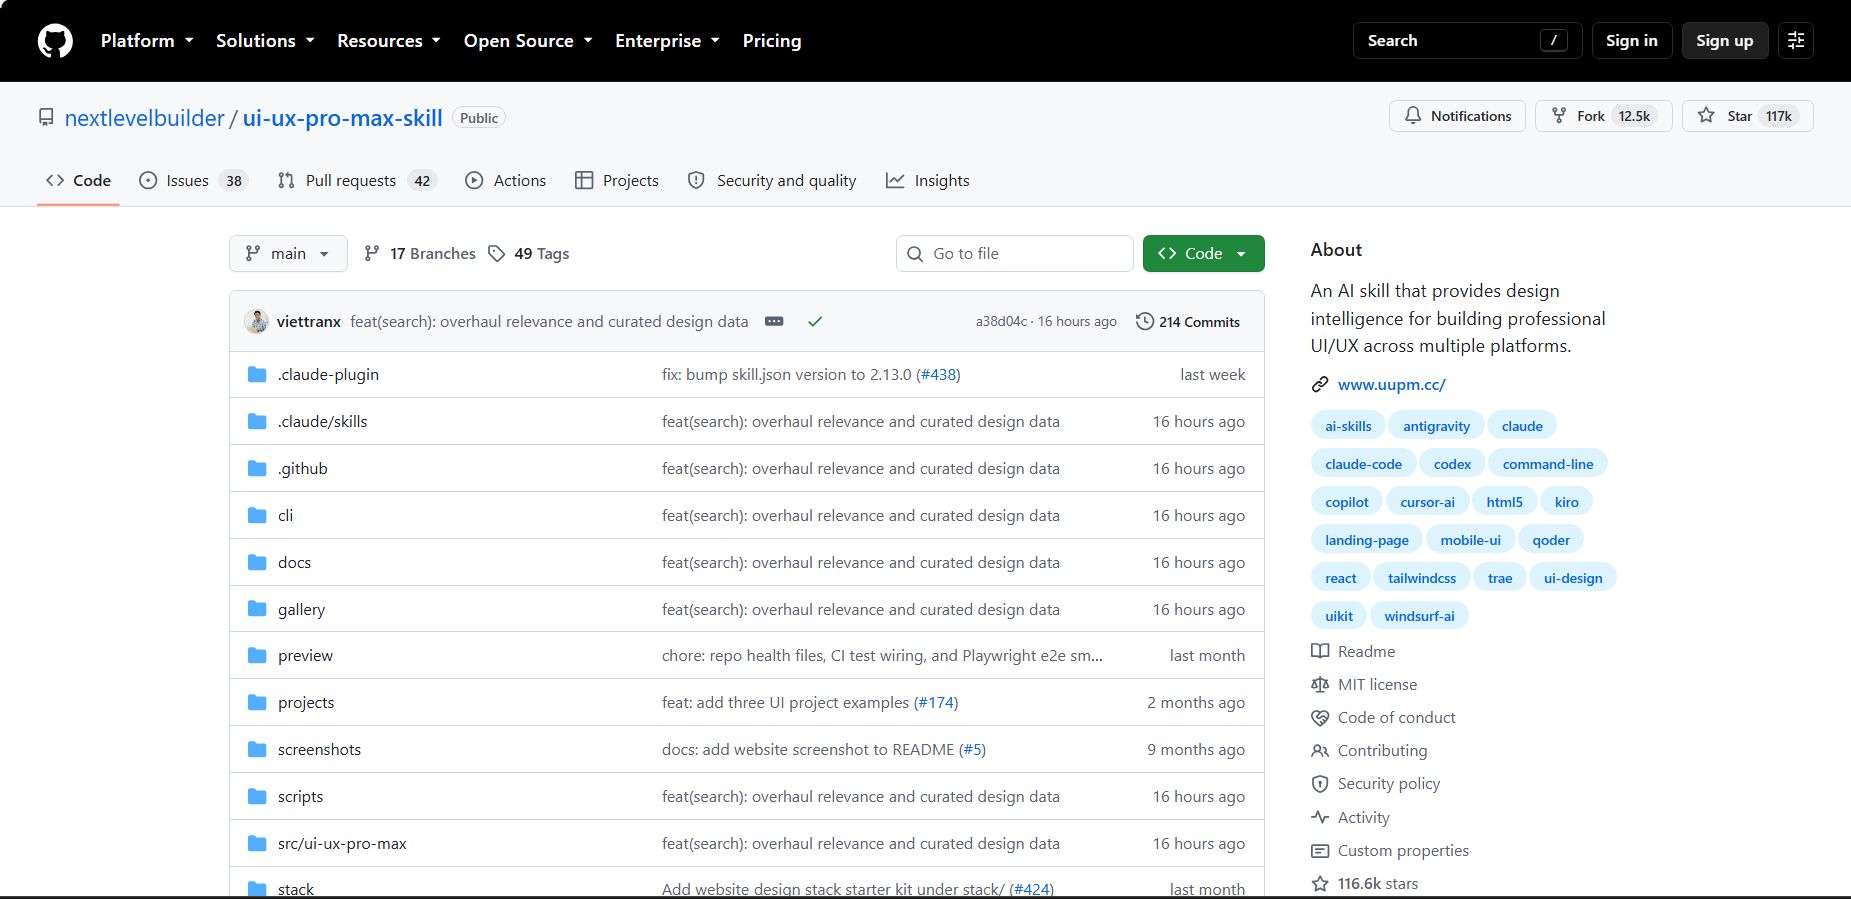Click the link icon beside www.uupm.cc
The width and height of the screenshot is (1851, 899).
click(1320, 385)
